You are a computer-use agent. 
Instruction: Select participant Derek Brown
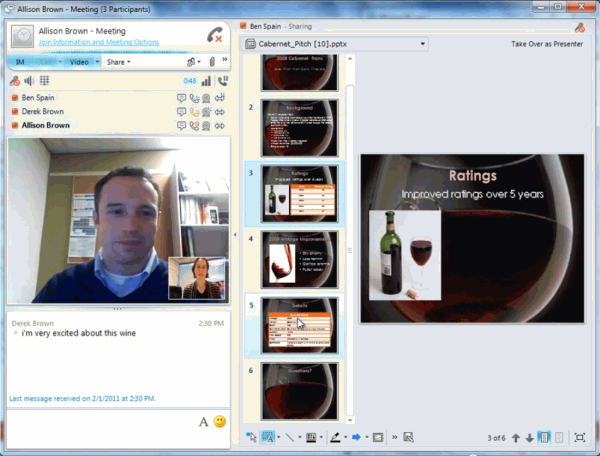(42, 112)
